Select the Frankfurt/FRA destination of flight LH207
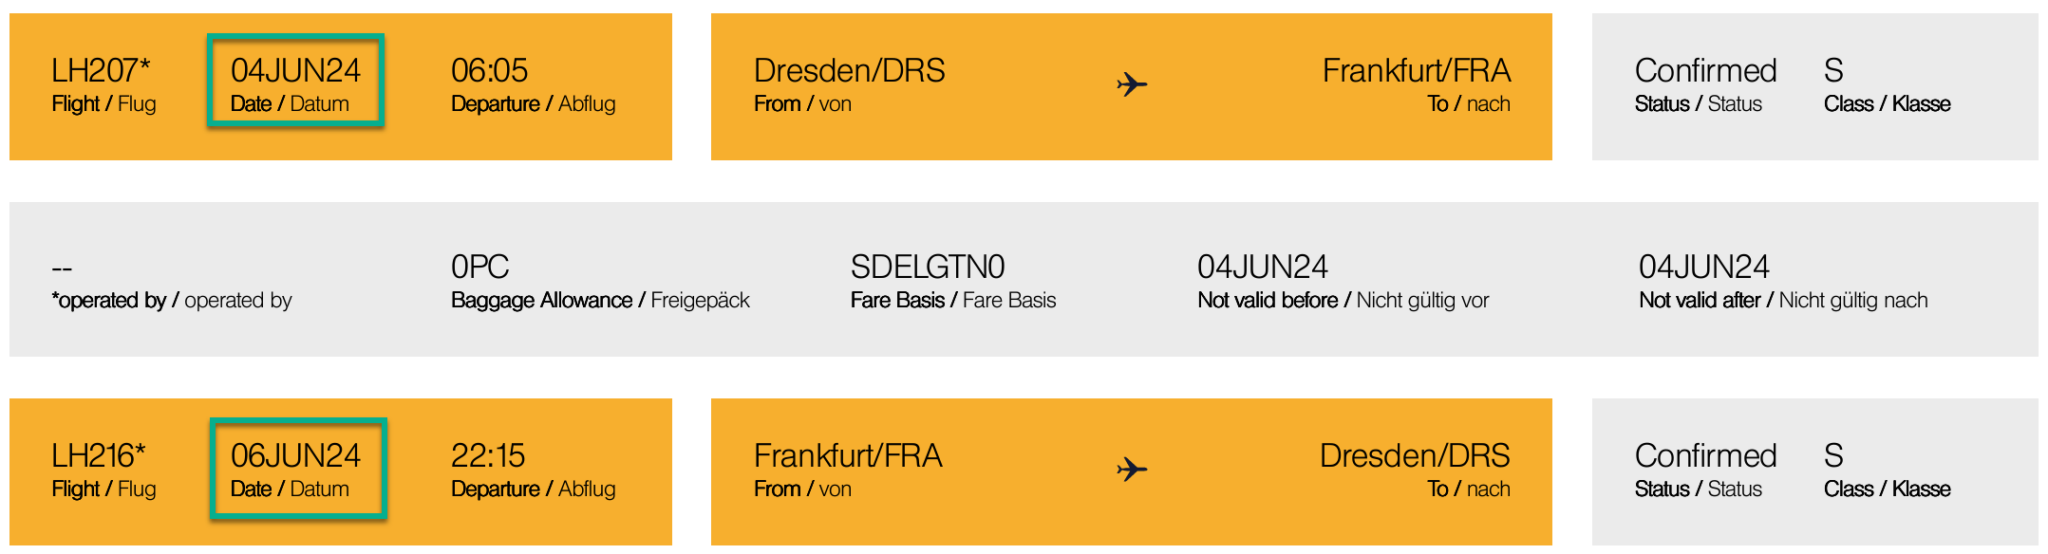 tap(1415, 71)
